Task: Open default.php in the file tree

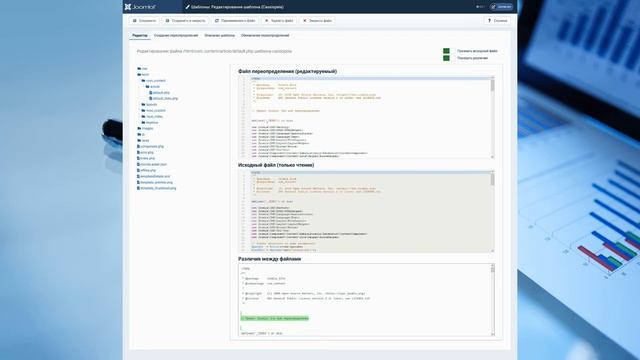Action: click(160, 93)
